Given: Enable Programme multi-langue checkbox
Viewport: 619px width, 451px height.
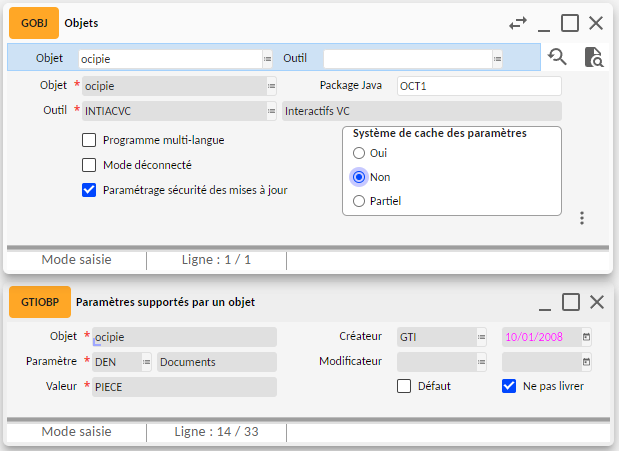Looking at the screenshot, I should [89, 140].
